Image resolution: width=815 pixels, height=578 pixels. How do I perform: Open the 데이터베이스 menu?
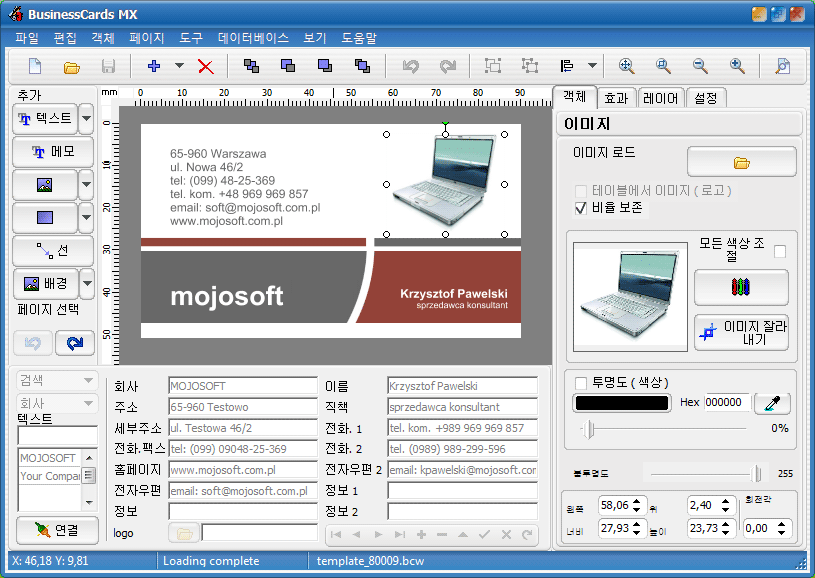click(253, 37)
